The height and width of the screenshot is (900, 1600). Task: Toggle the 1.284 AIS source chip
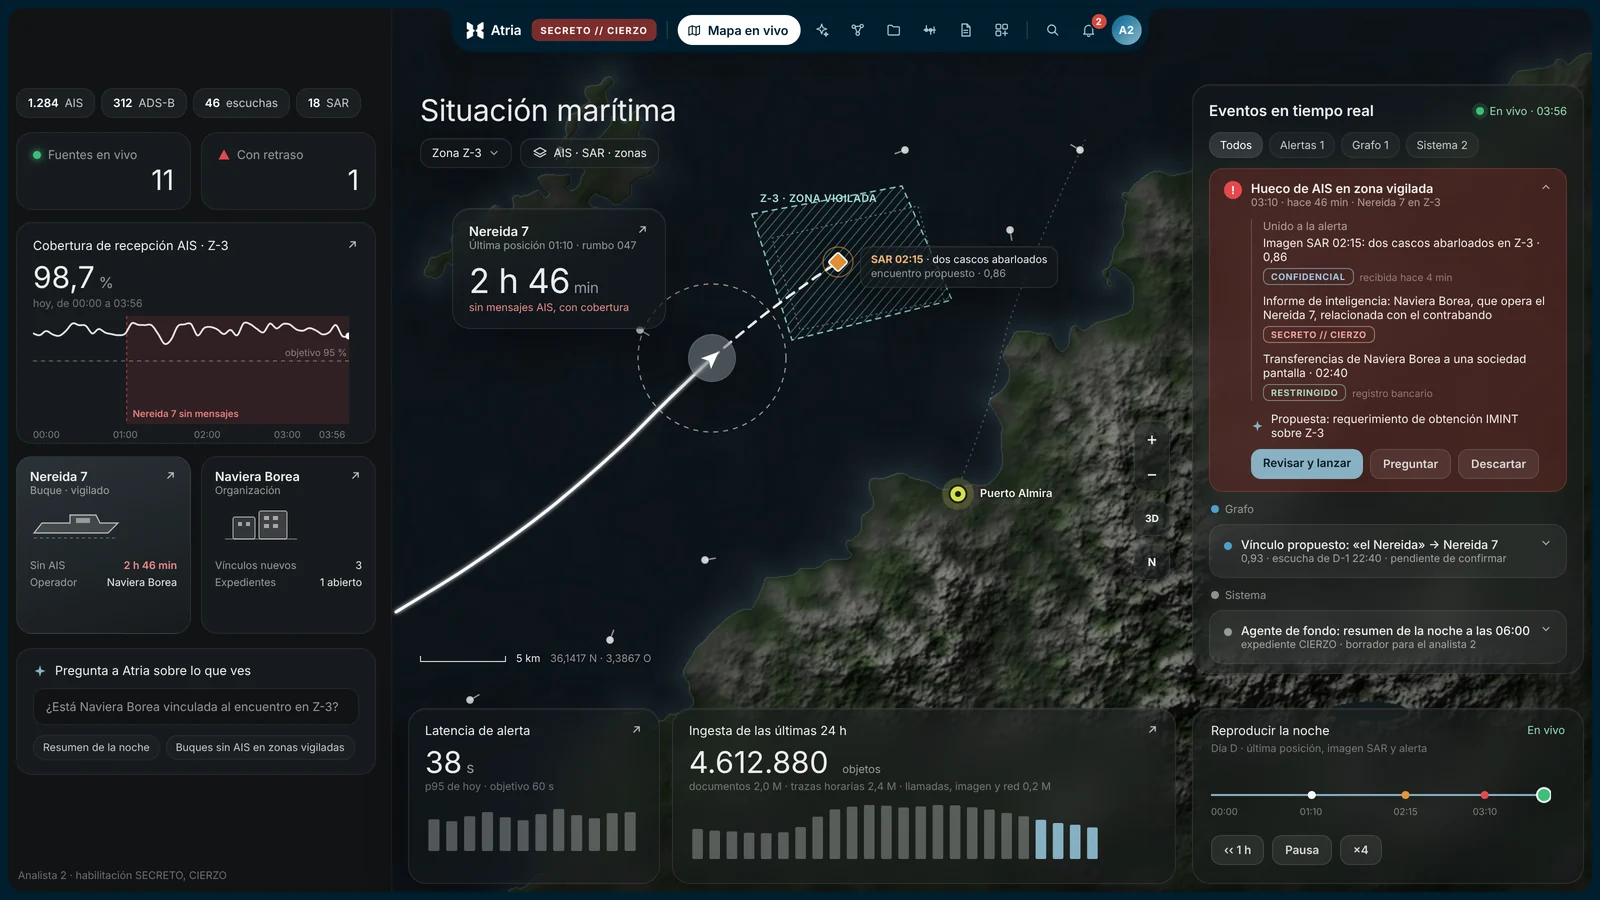click(55, 103)
